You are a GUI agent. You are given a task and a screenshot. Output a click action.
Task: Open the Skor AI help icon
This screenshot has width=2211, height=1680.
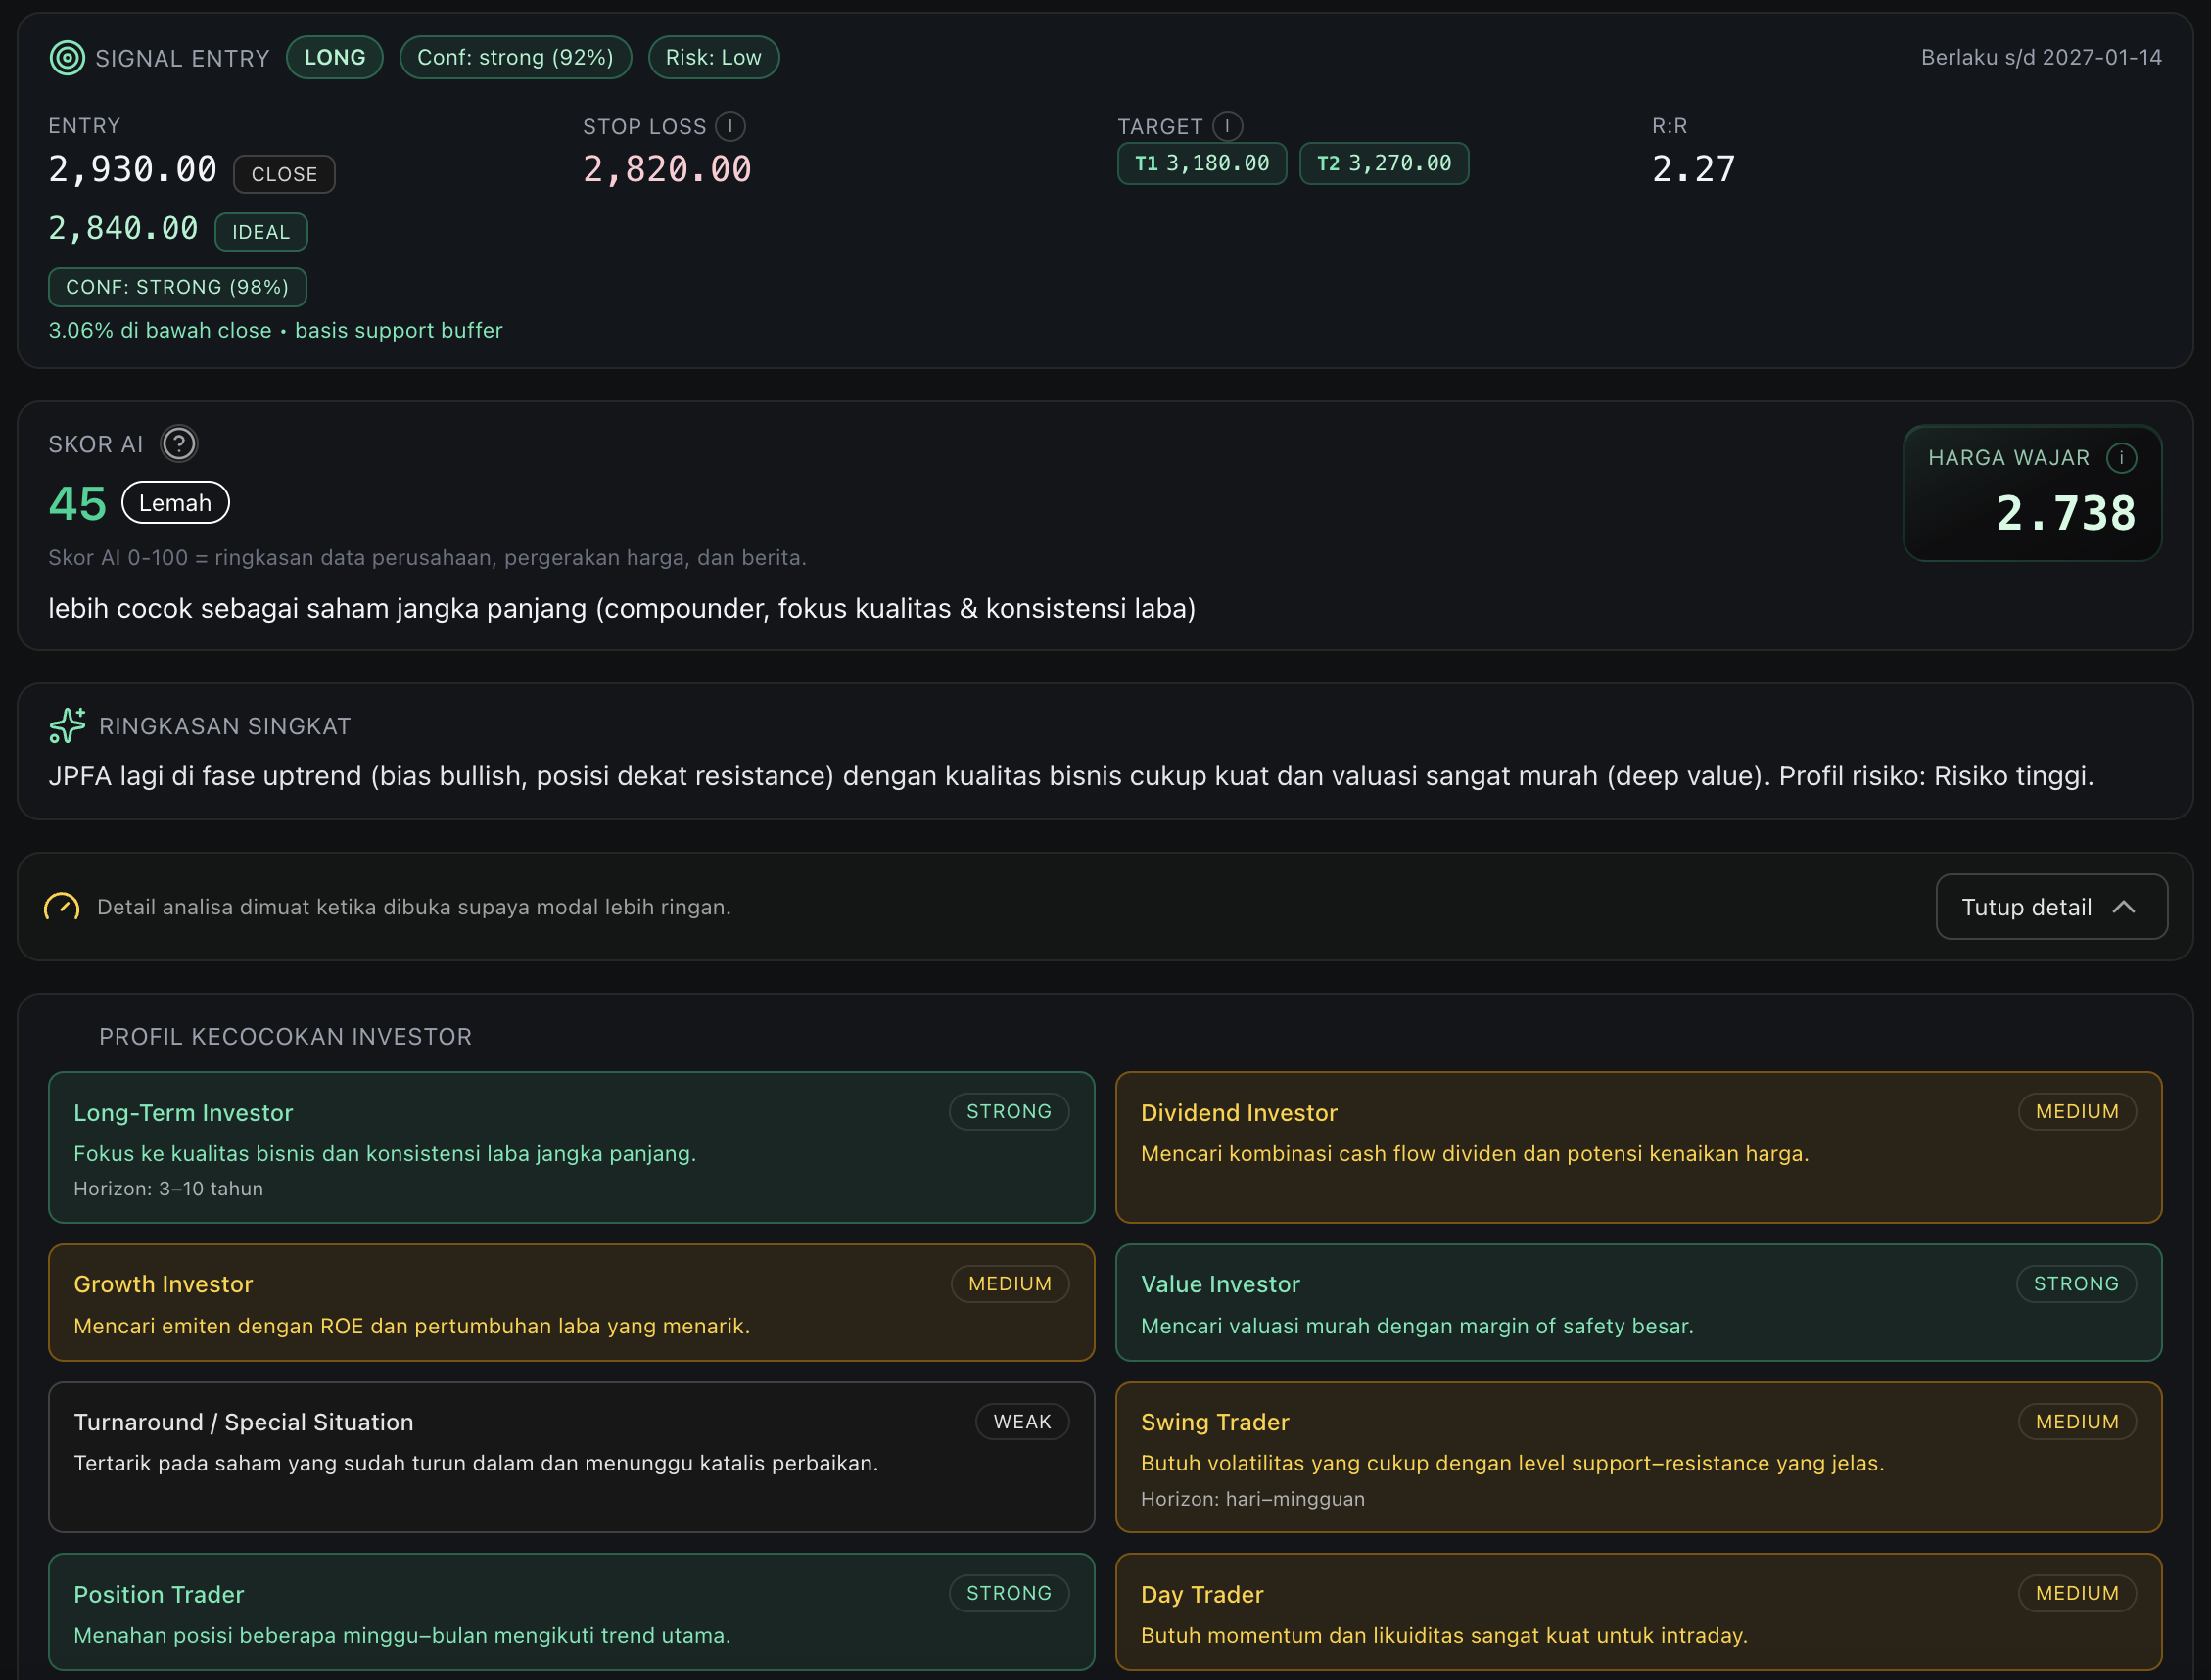[x=179, y=444]
